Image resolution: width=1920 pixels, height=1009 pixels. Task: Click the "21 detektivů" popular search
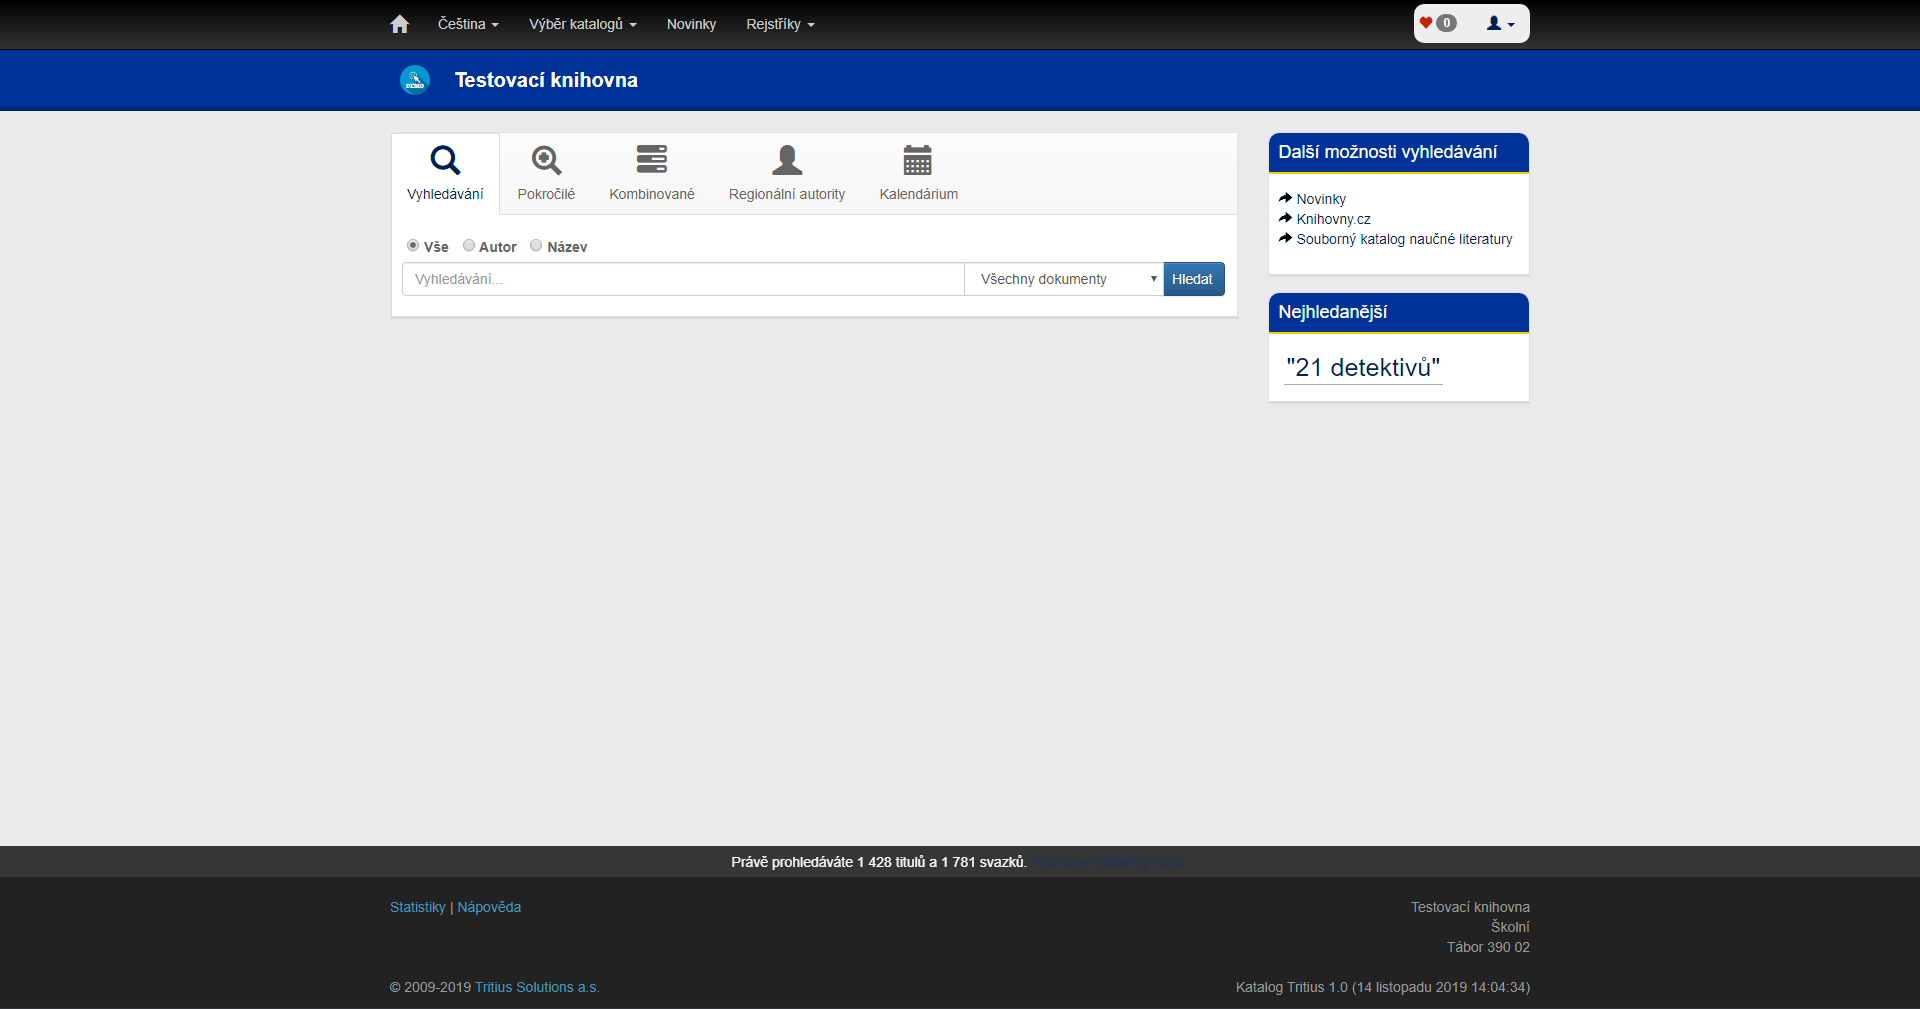click(1363, 368)
